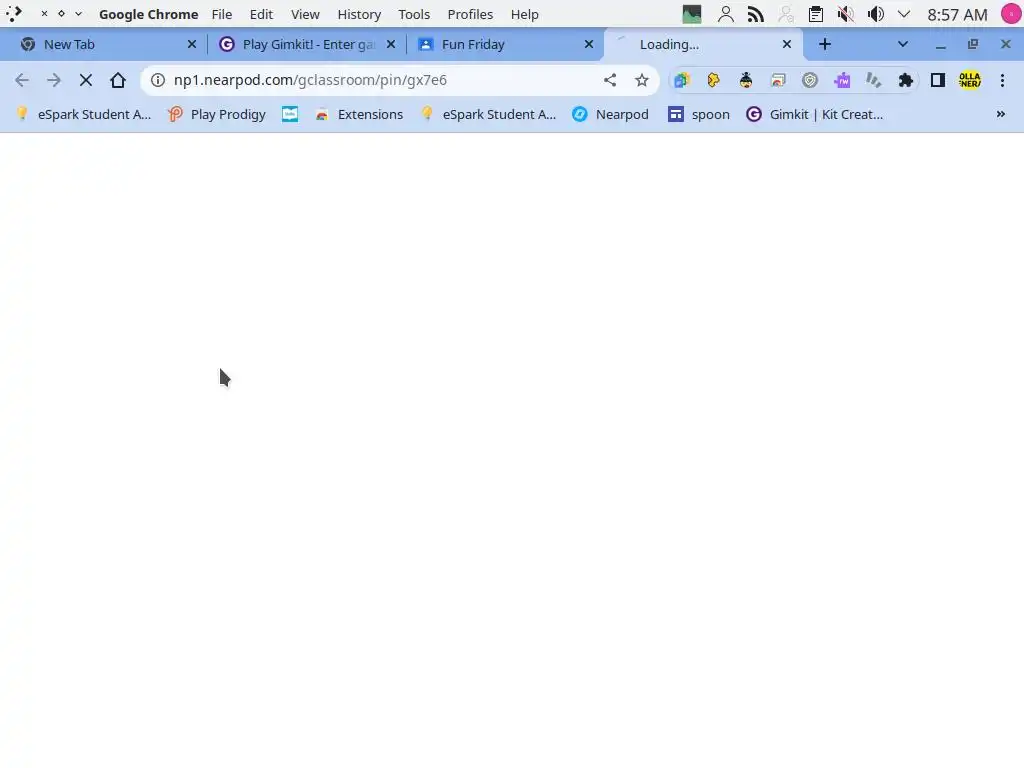Open the View menu
This screenshot has width=1024, height=768.
[x=305, y=14]
